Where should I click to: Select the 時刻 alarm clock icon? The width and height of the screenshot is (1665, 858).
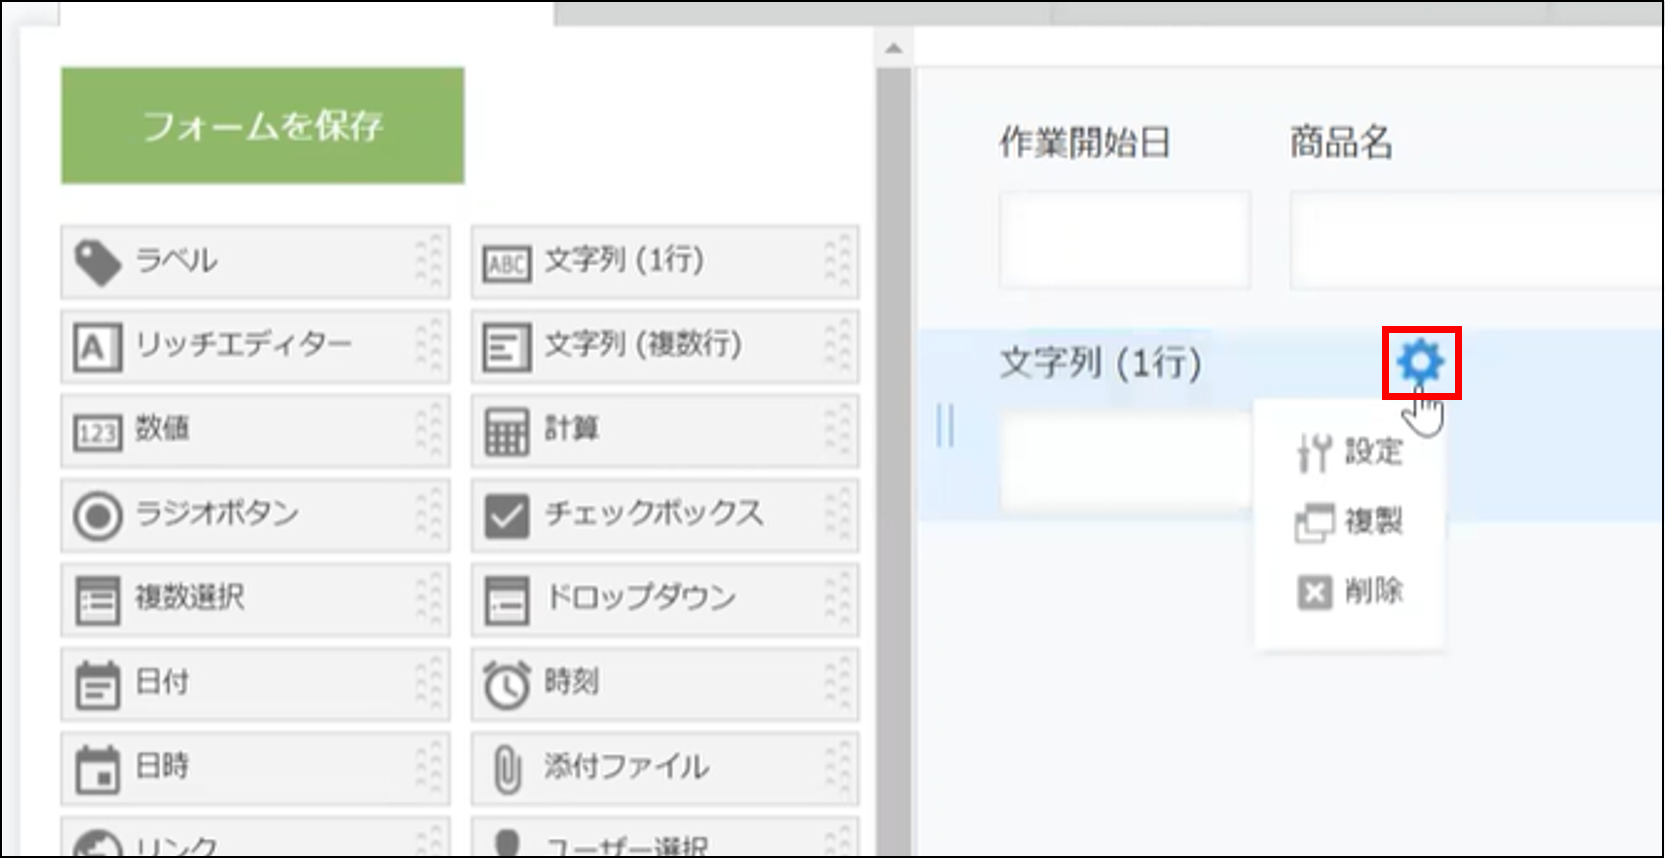(x=507, y=685)
